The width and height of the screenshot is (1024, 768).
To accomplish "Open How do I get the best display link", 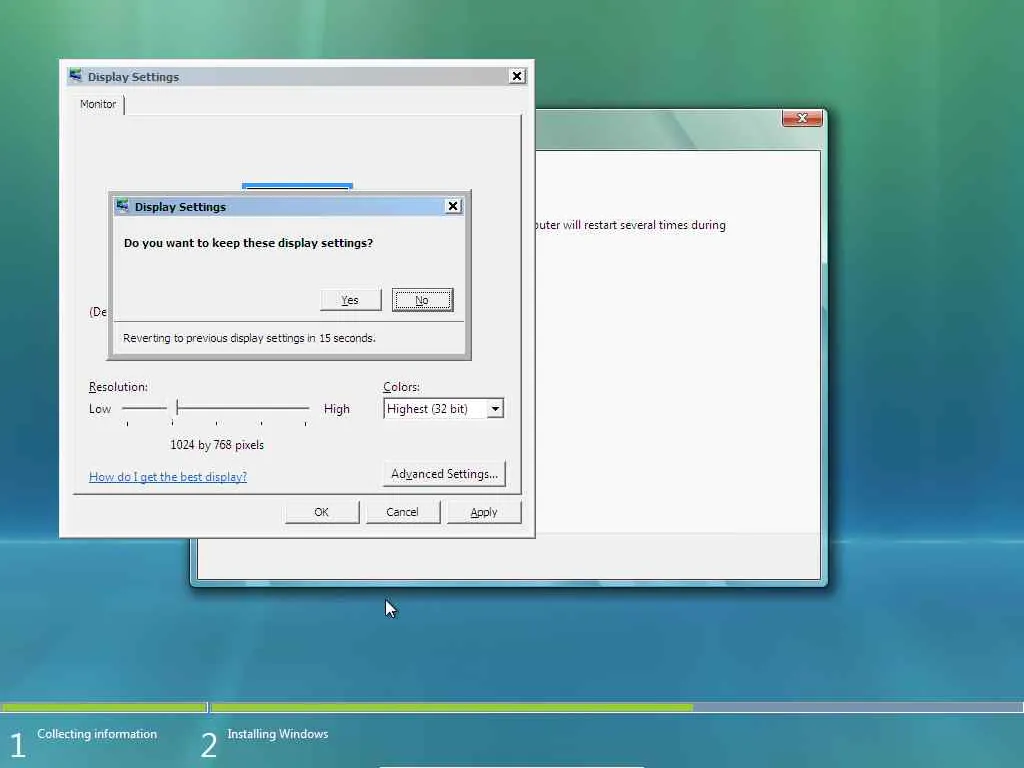I will (x=168, y=477).
